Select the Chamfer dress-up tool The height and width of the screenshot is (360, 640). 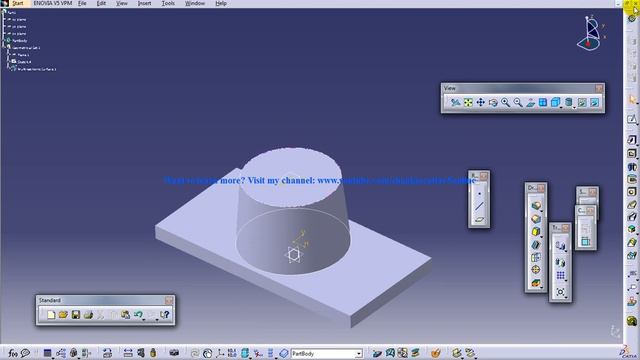point(536,218)
